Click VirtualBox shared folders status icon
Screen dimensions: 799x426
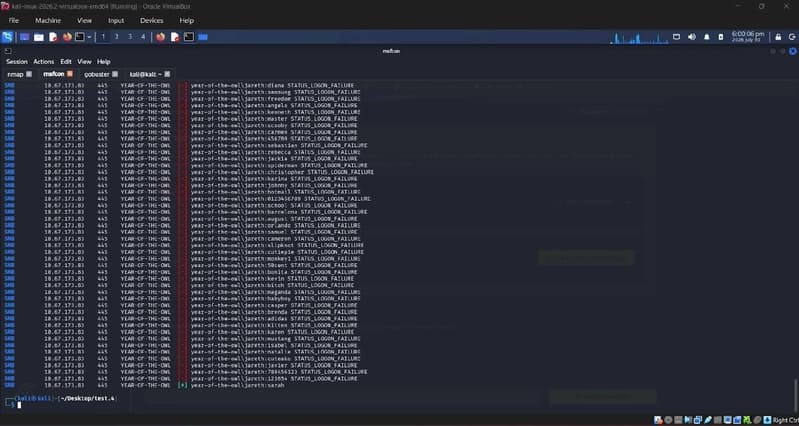point(718,420)
